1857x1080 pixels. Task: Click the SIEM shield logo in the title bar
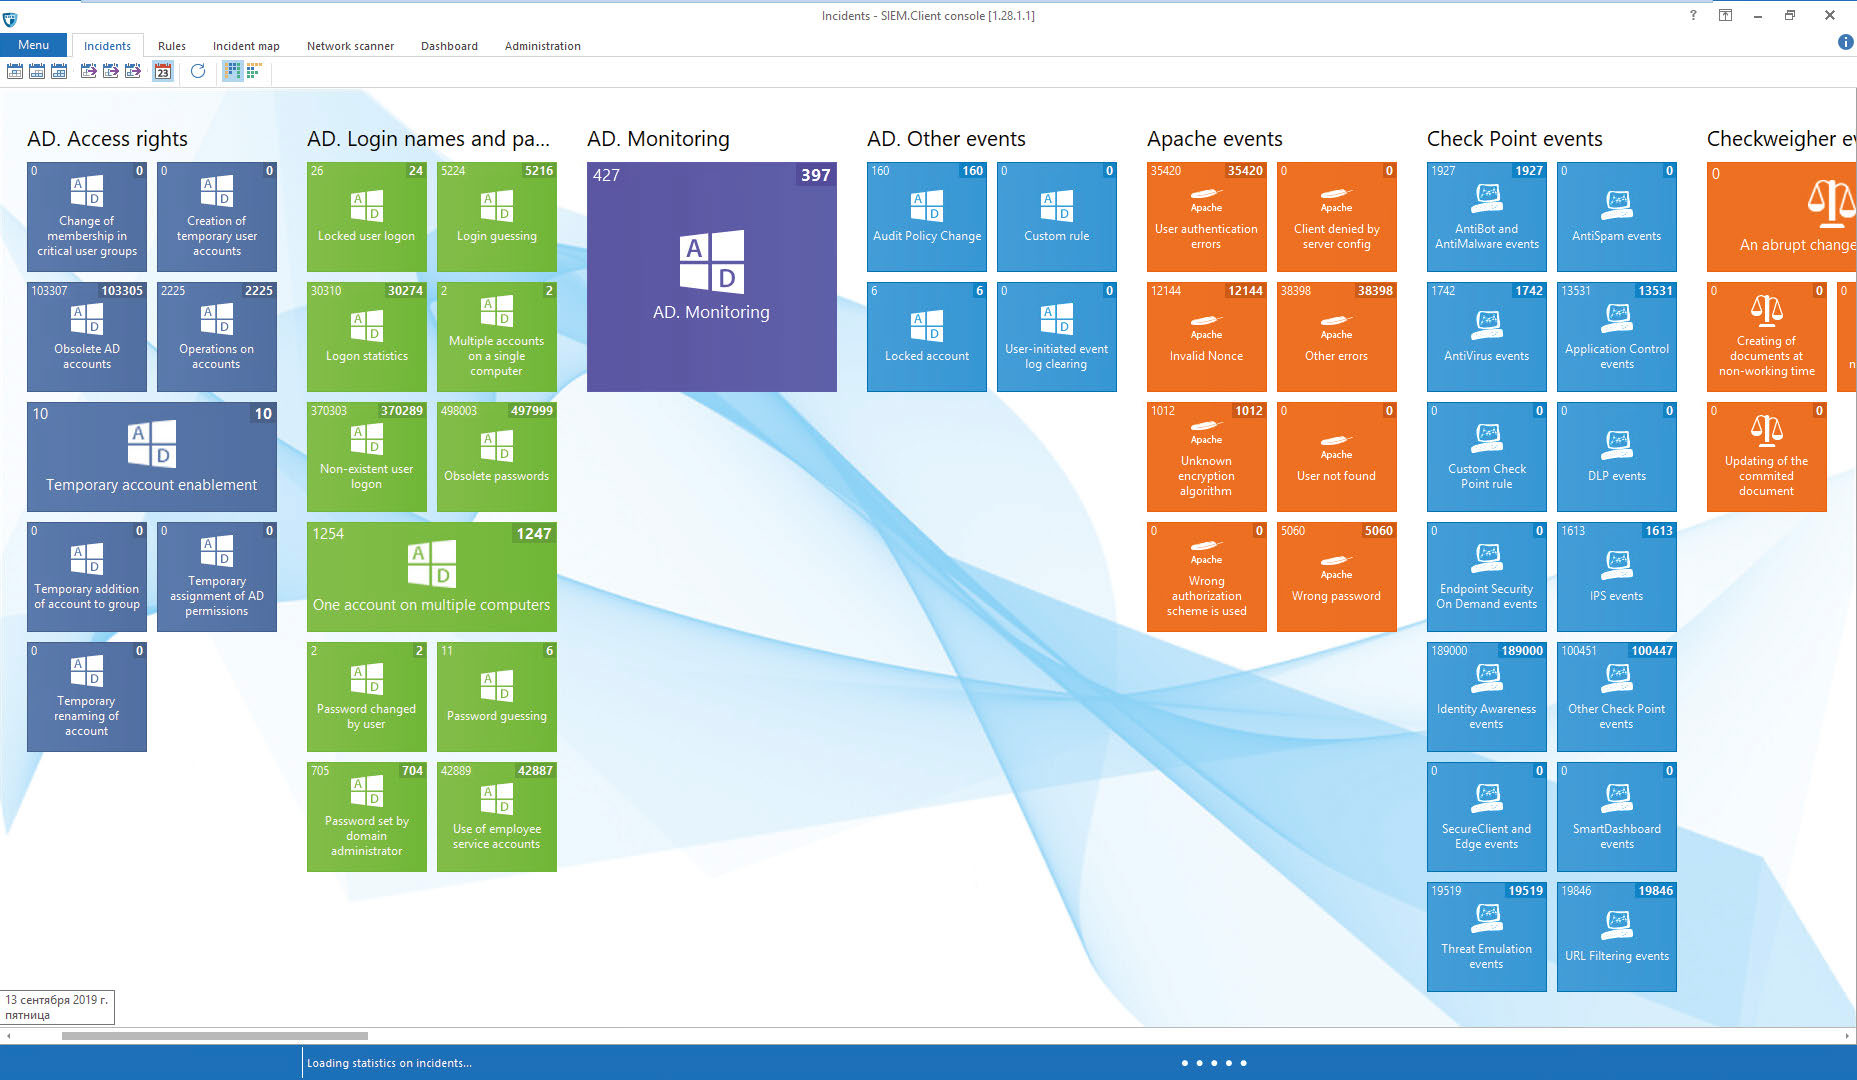[x=10, y=17]
